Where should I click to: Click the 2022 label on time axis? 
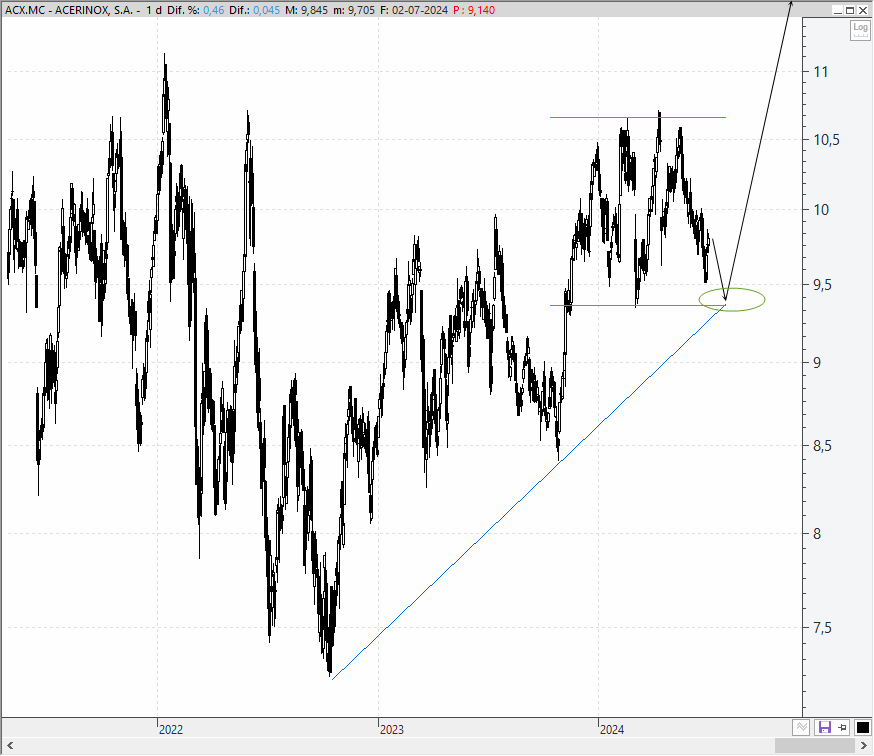point(171,729)
